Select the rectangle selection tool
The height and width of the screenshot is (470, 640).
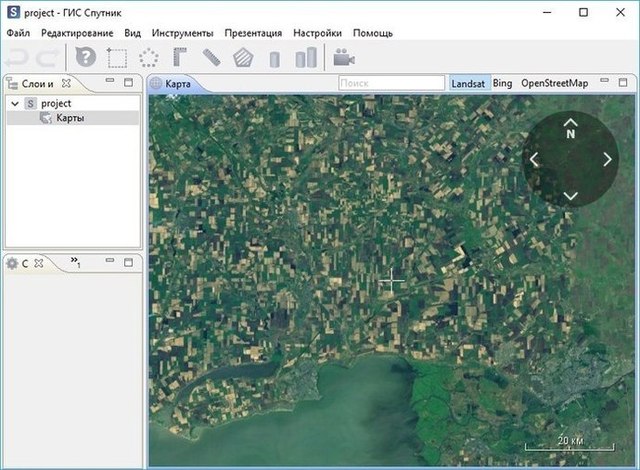(117, 58)
